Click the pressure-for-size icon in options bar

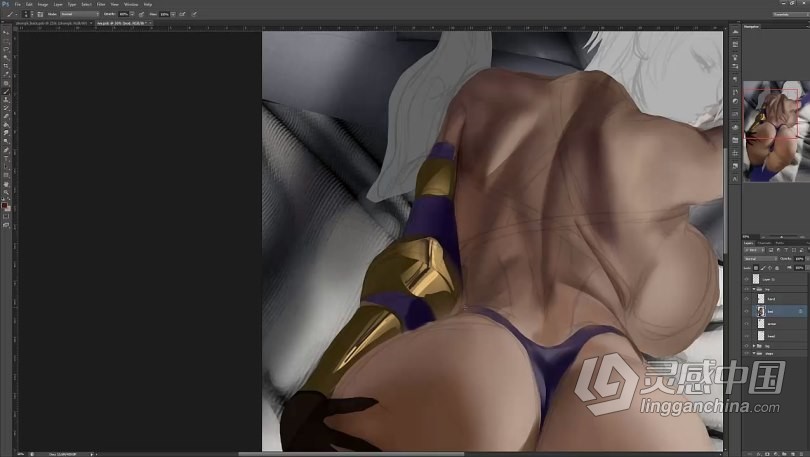[194, 14]
